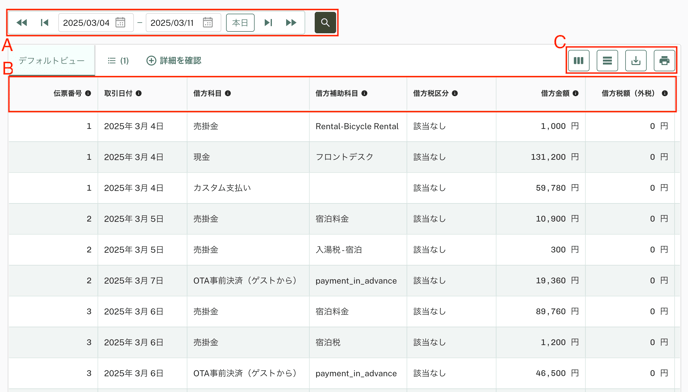Sort by 借方科目 column header
Viewport: 688px width, 392px height.
tap(207, 93)
